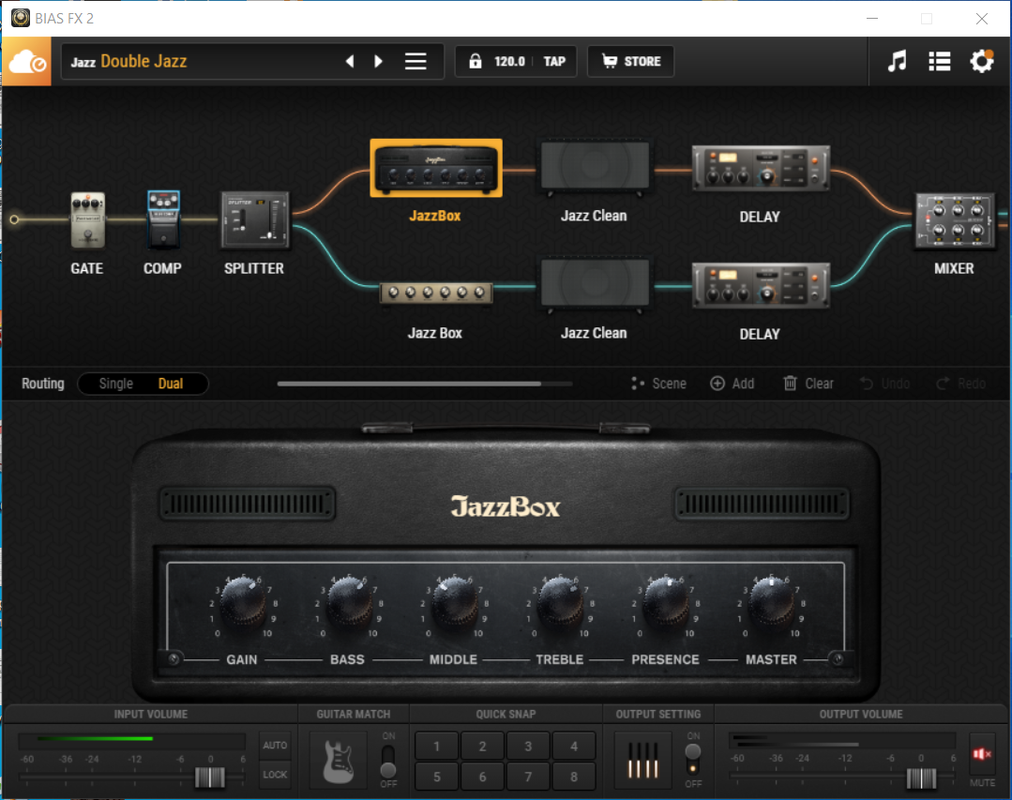This screenshot has height=800, width=1012.
Task: Toggle LOCK input volume
Action: point(275,774)
